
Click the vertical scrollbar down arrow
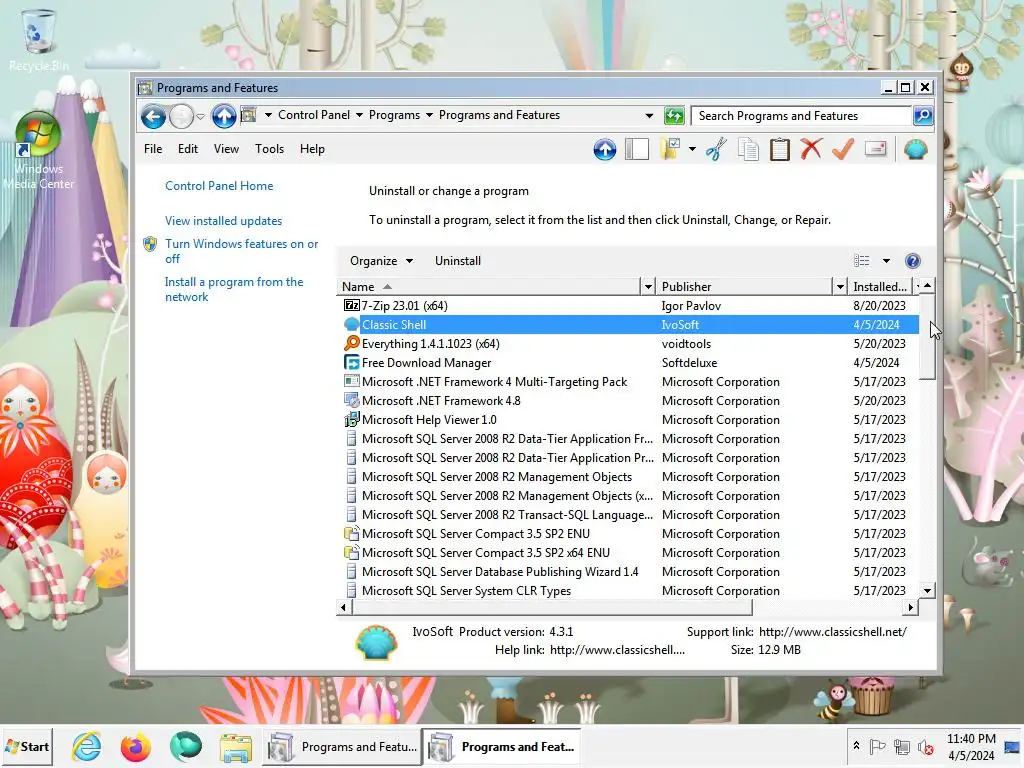tap(927, 590)
